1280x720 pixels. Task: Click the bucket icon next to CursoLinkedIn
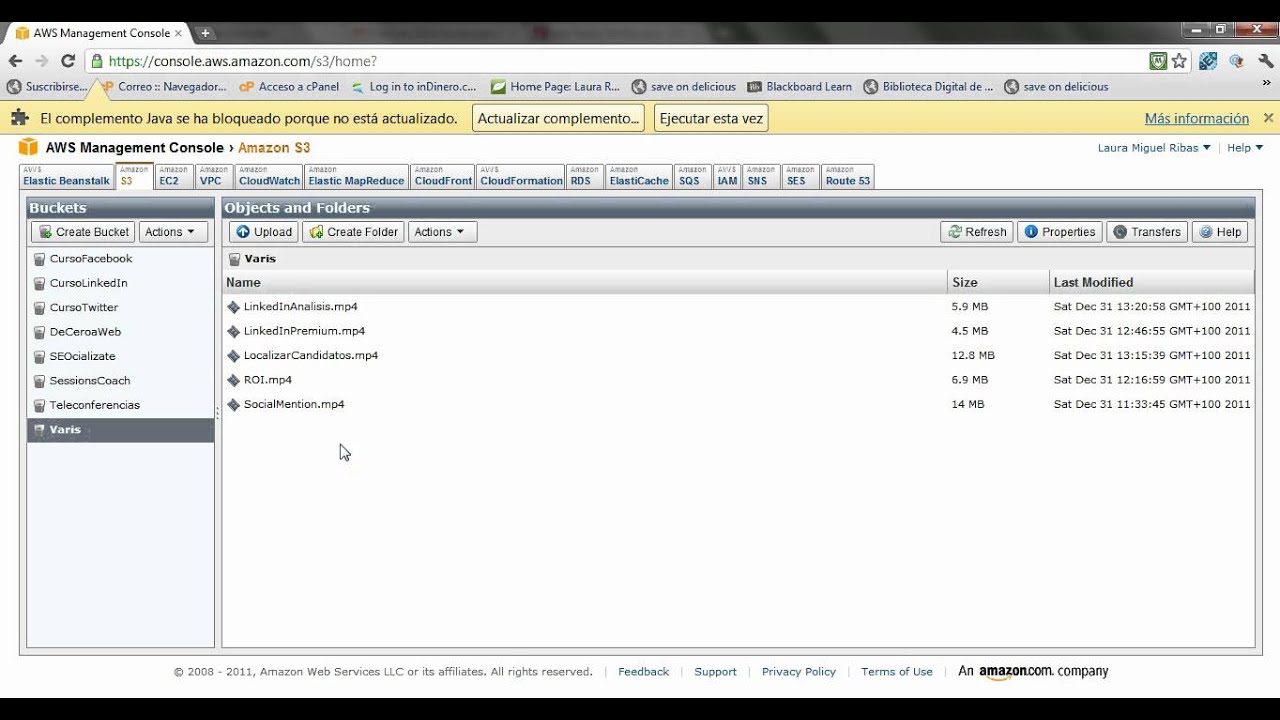click(40, 283)
